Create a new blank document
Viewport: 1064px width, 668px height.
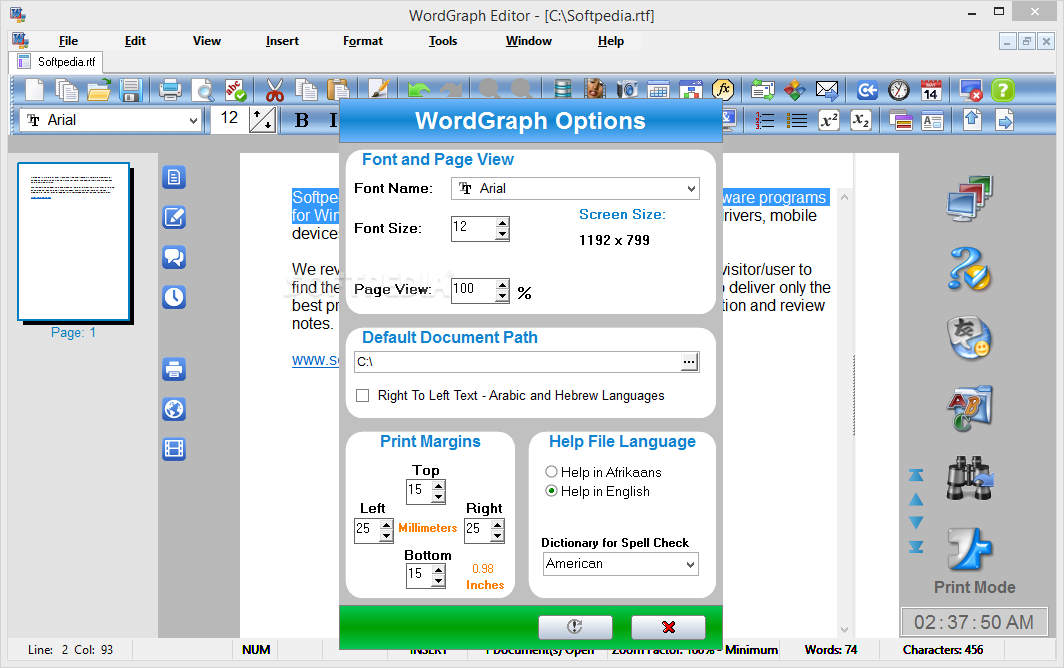pyautogui.click(x=35, y=90)
